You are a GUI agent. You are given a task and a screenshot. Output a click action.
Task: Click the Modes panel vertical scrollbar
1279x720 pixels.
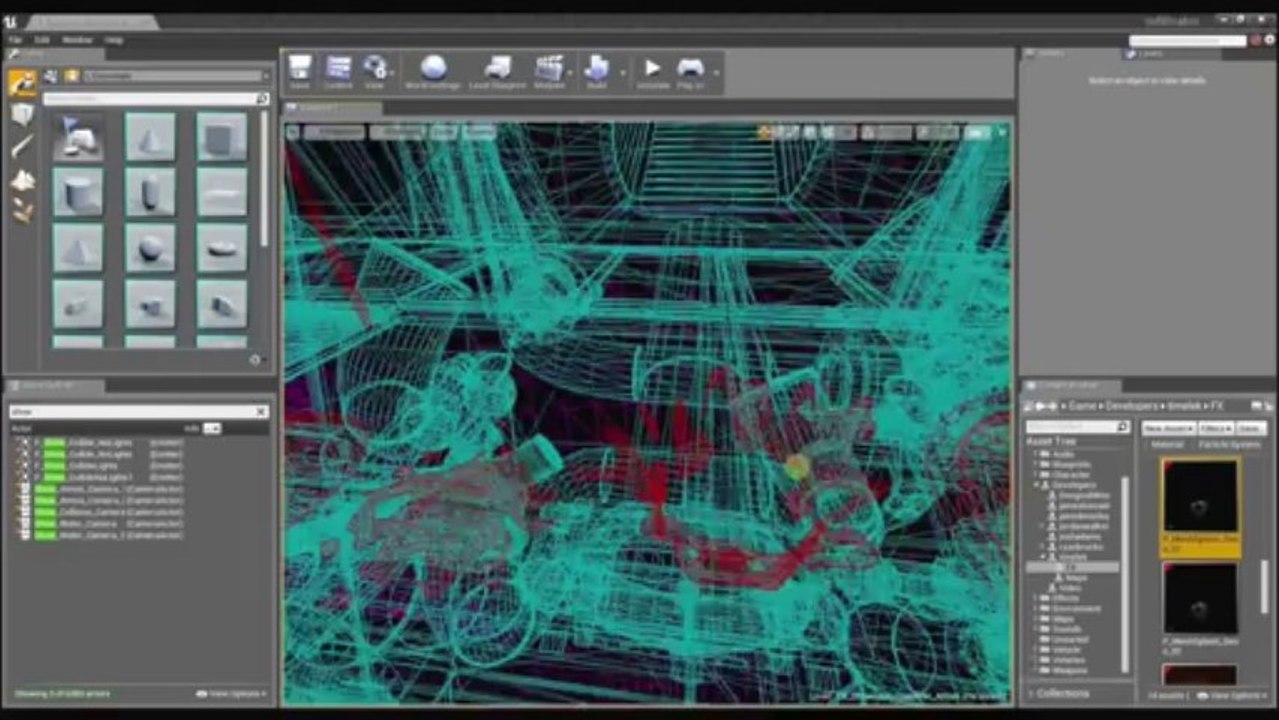point(264,180)
